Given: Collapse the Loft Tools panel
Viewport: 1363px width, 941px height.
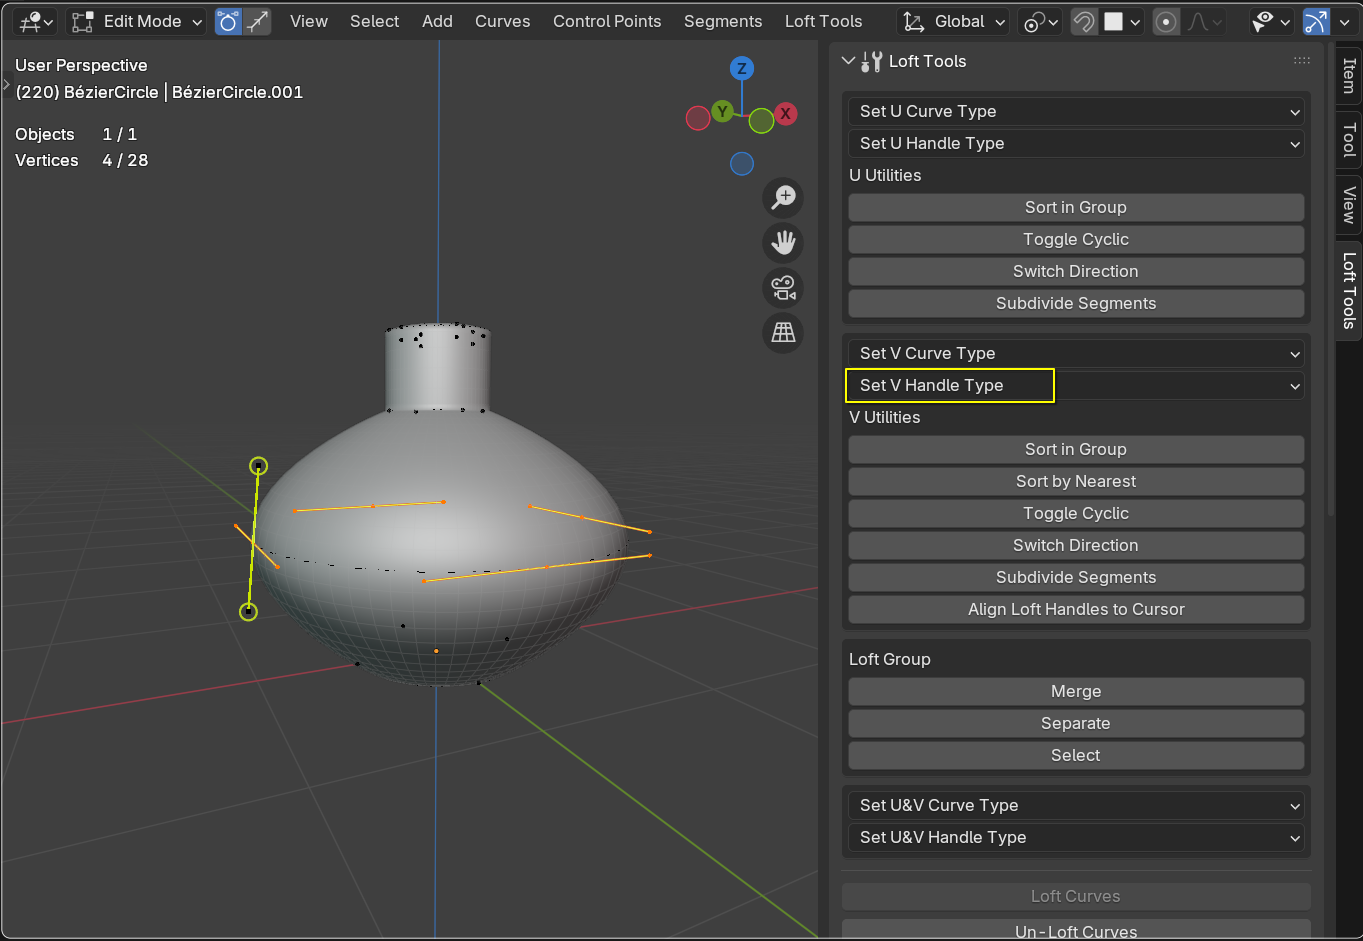Looking at the screenshot, I should (x=848, y=61).
